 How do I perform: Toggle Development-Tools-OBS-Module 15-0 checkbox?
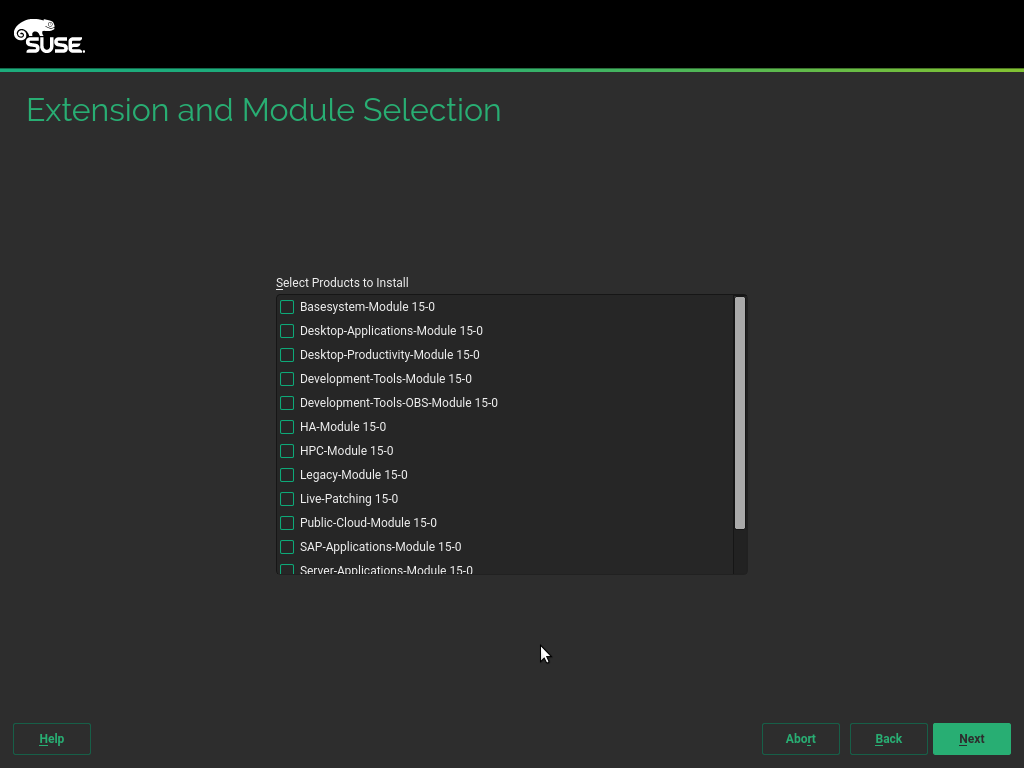(287, 403)
